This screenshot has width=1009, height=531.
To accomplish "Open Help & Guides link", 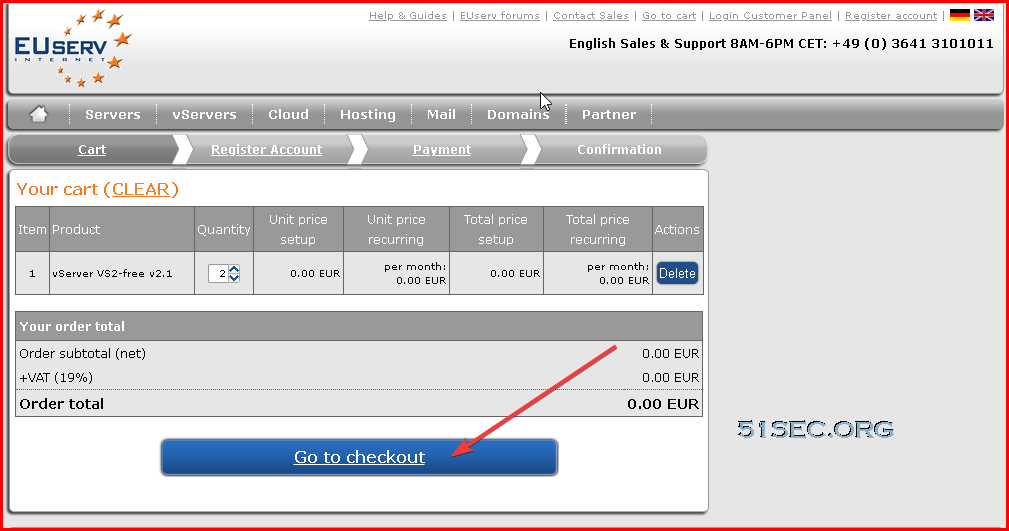I will (x=407, y=15).
